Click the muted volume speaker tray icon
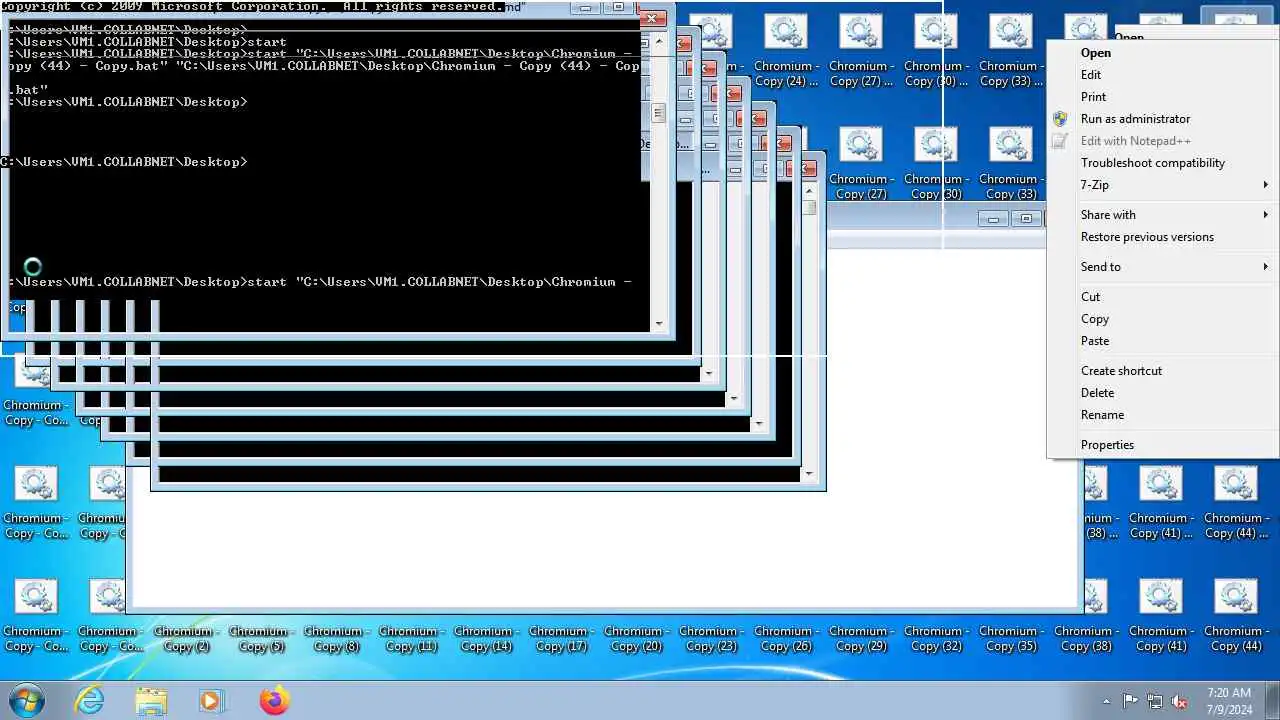This screenshot has width=1280, height=720. tap(1180, 701)
